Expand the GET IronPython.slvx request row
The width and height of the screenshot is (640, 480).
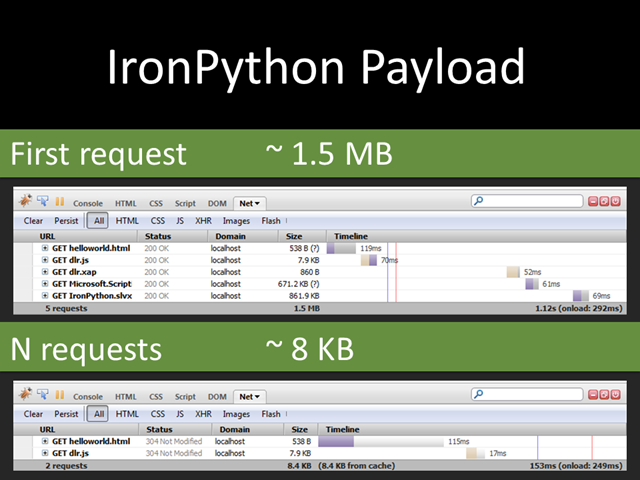[x=45, y=296]
